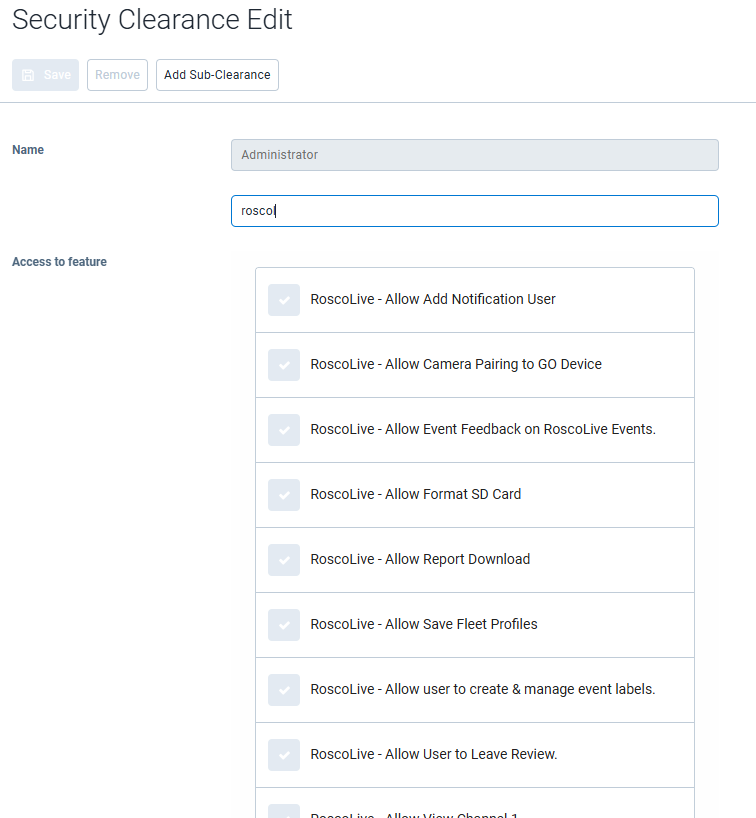Click the floppy disk icon in Save
This screenshot has width=756, height=818.
pyautogui.click(x=28, y=75)
